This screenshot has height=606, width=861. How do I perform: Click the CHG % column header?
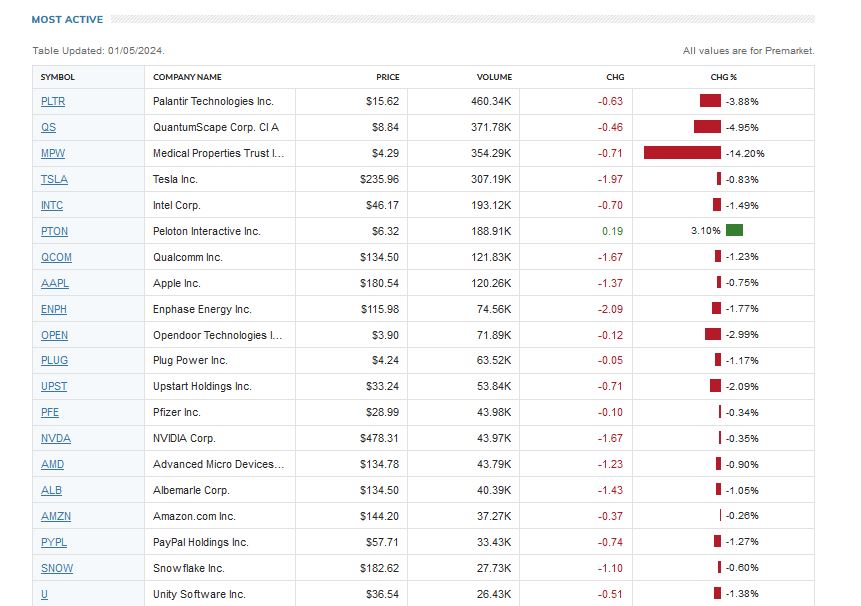(x=723, y=77)
